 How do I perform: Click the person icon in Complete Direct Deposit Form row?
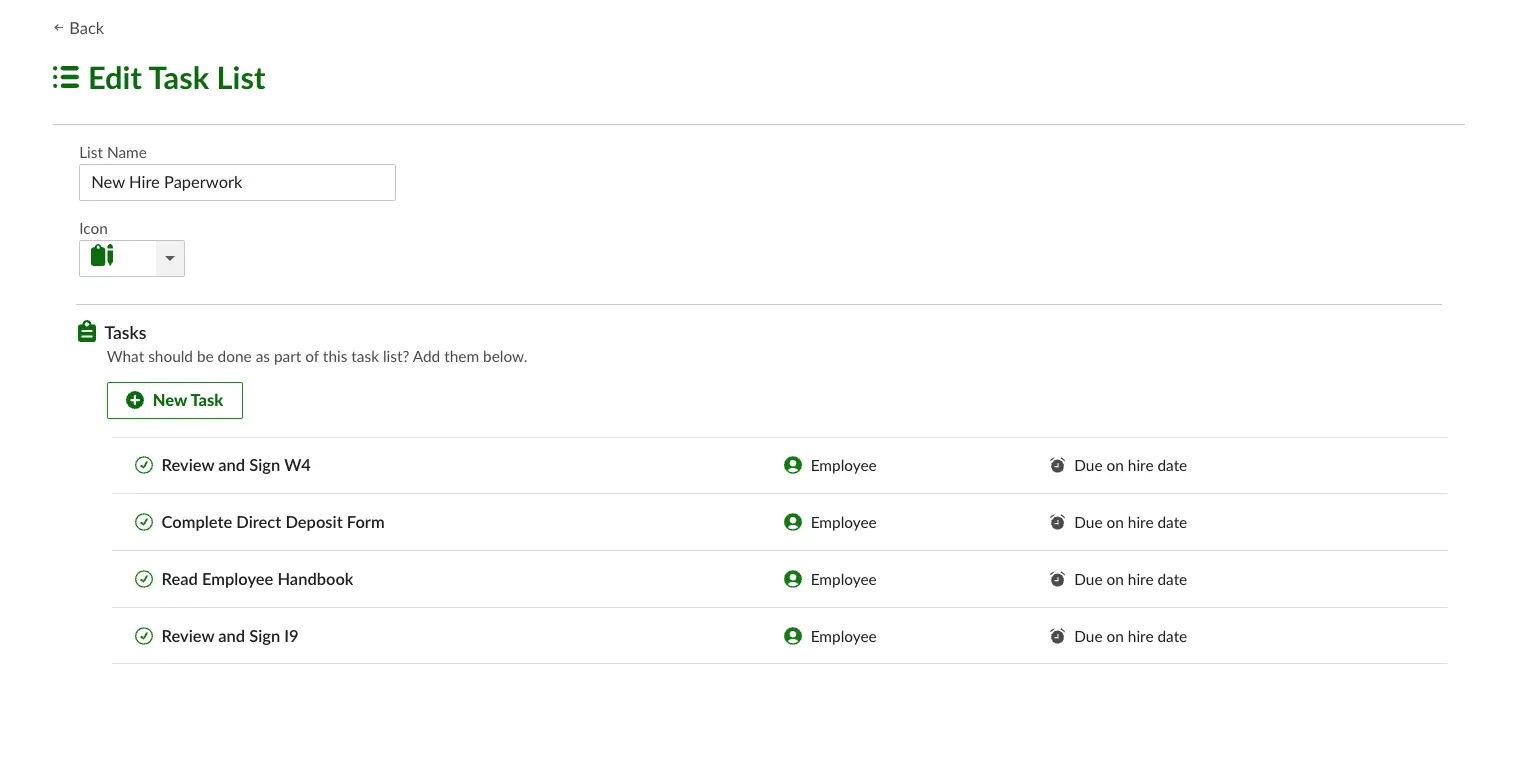[793, 522]
